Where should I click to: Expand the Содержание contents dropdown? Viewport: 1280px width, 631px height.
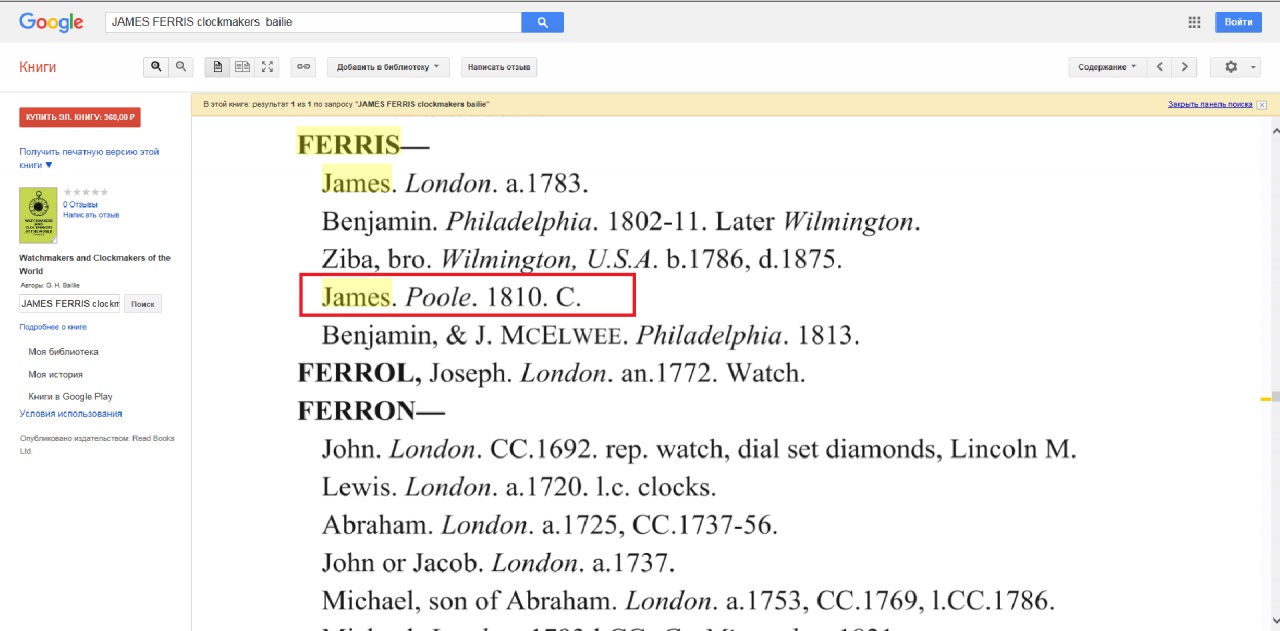pos(1107,67)
